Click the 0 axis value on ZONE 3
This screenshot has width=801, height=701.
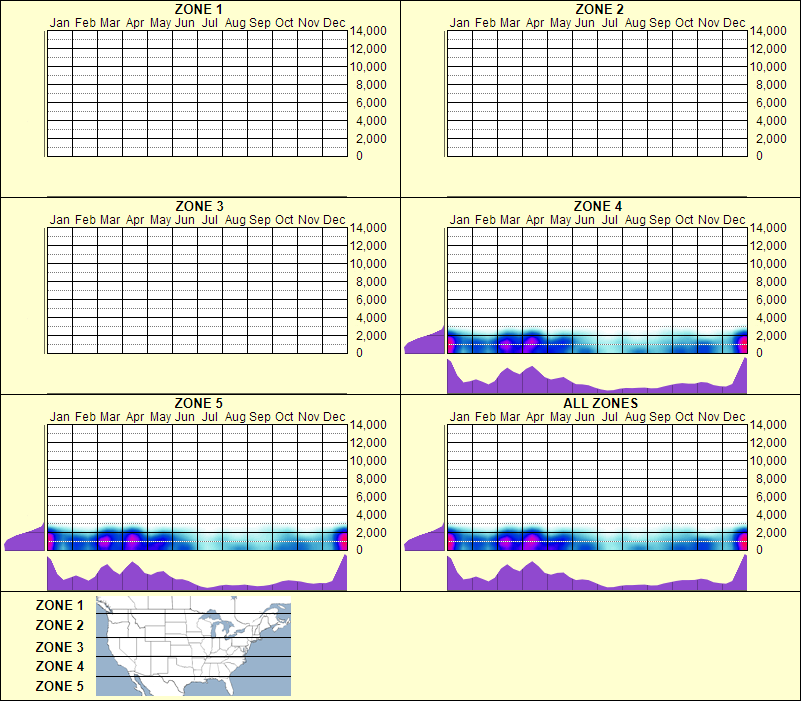pyautogui.click(x=359, y=352)
